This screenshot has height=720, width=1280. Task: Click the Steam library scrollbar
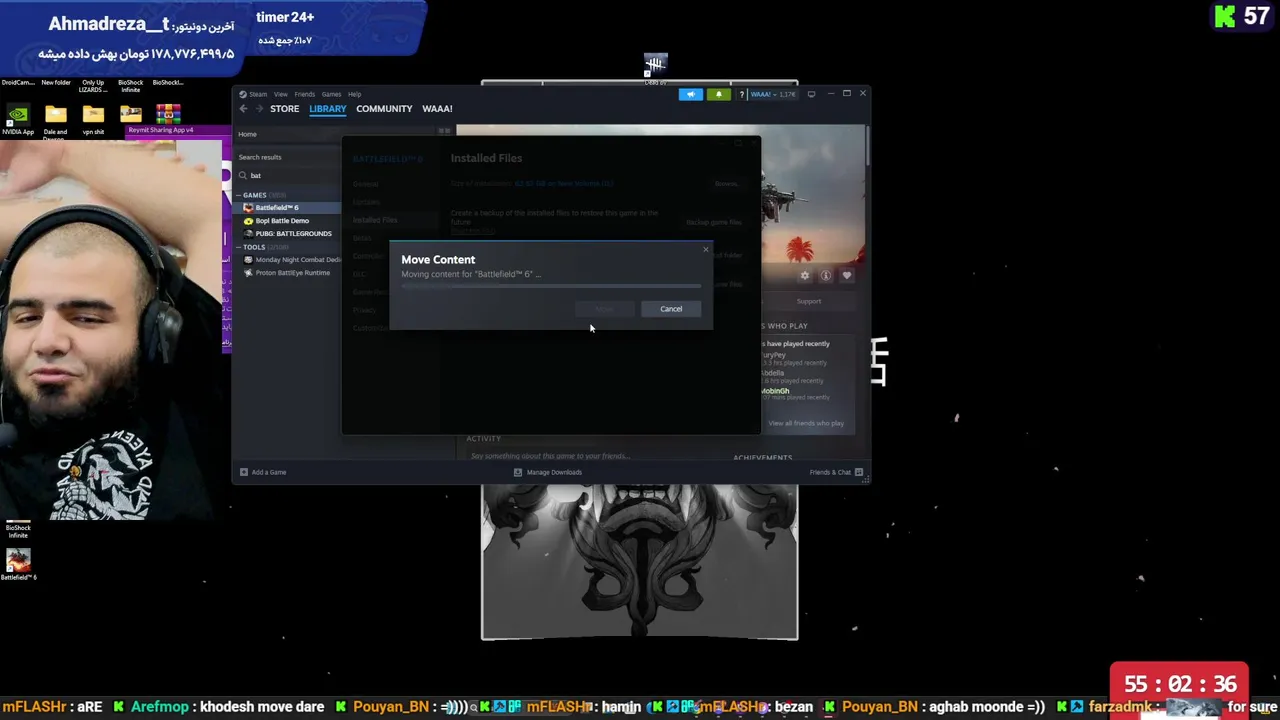[868, 147]
